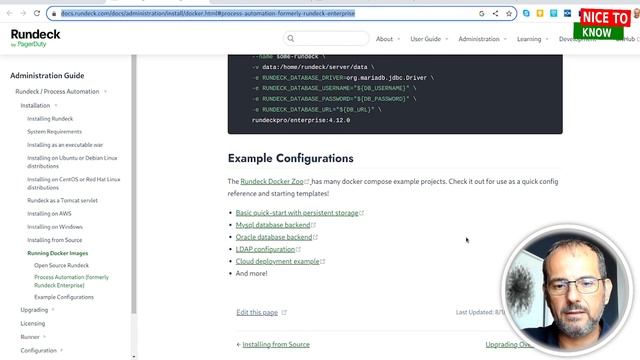Click the Rundeck site search box
Image resolution: width=640 pixels, height=360 pixels.
[326, 38]
